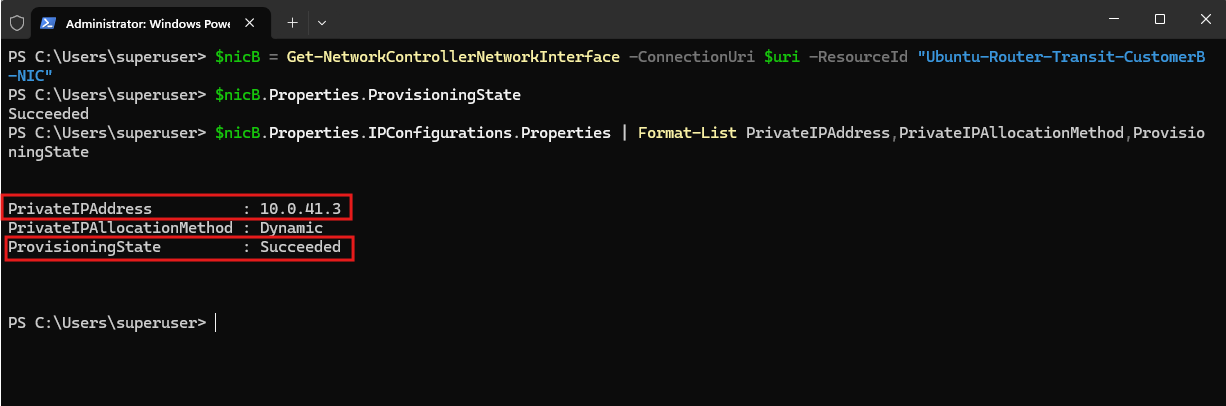Expand the new tab profile dropdown chevron
This screenshot has width=1226, height=406.
(x=321, y=22)
